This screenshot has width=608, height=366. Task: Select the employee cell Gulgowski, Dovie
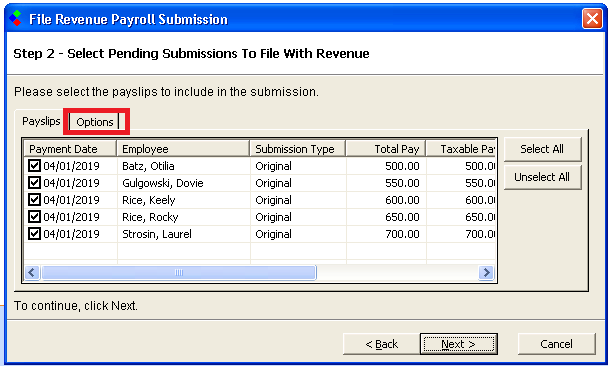[x=163, y=183]
